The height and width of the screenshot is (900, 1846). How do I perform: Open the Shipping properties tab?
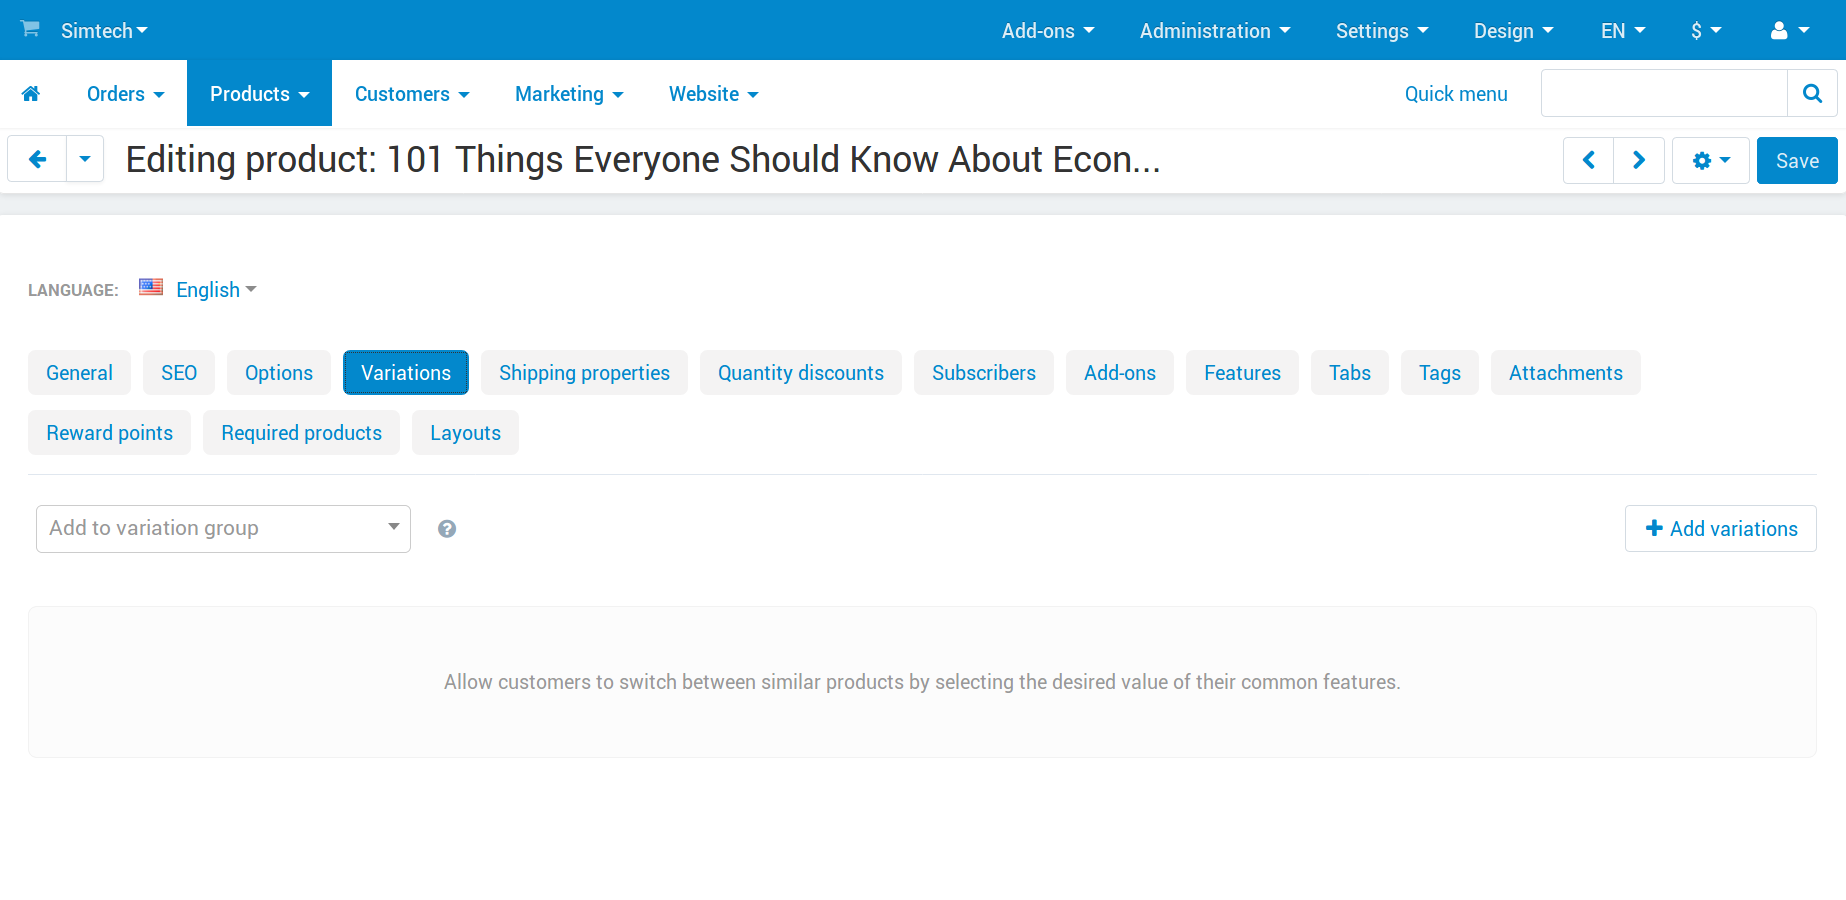click(584, 373)
